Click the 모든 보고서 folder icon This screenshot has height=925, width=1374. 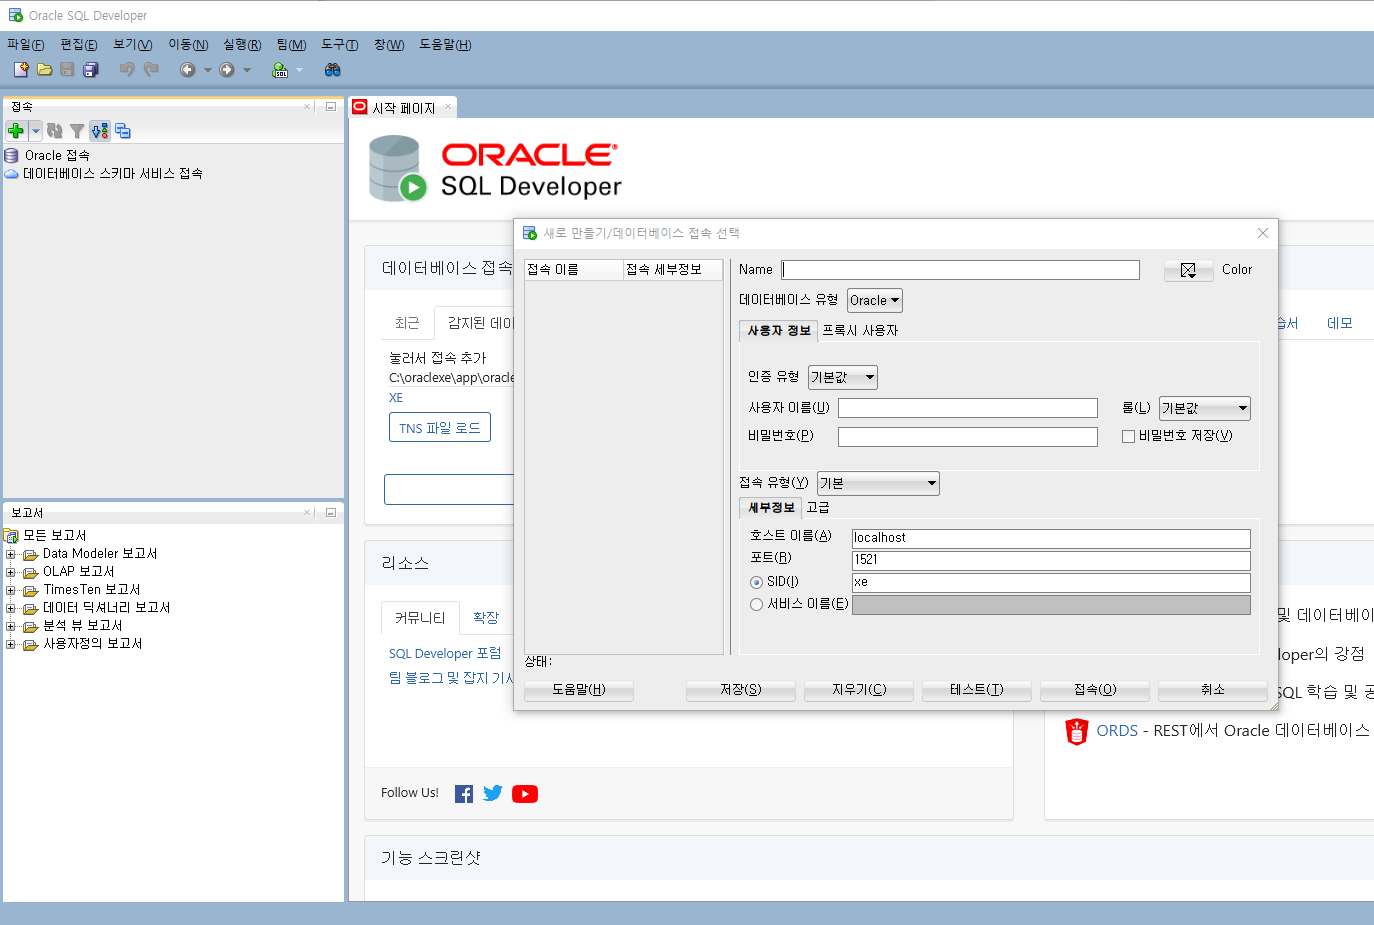pos(12,536)
